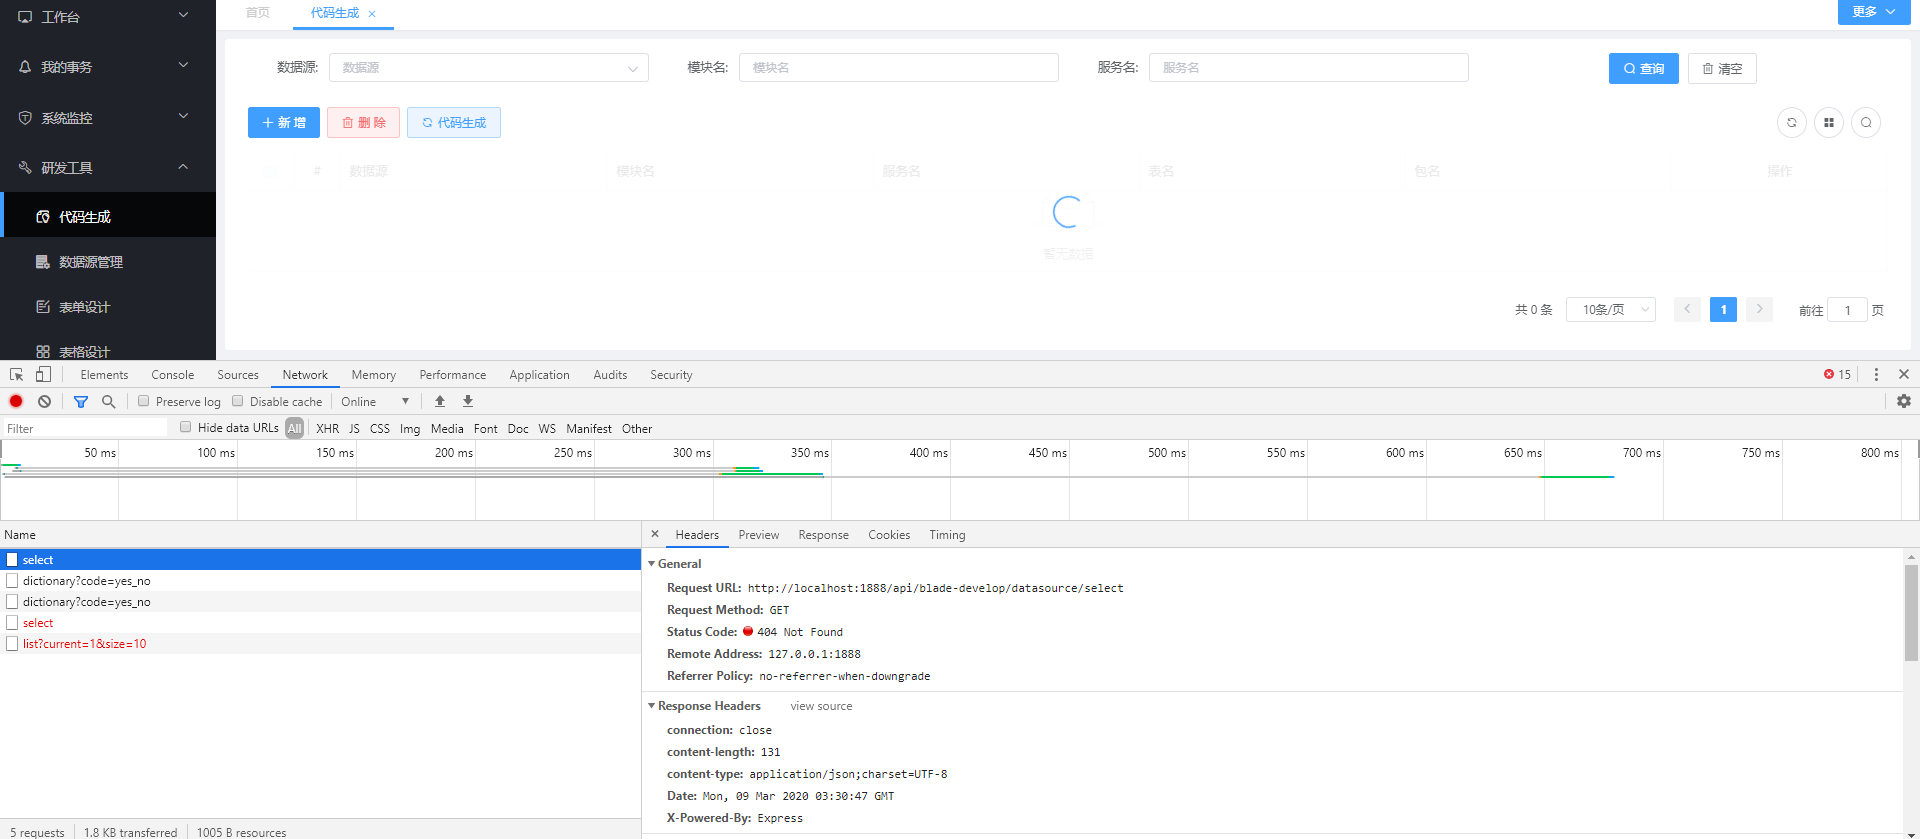Expand the 我的事务 sidebar menu
This screenshot has width=1920, height=839.
click(183, 65)
